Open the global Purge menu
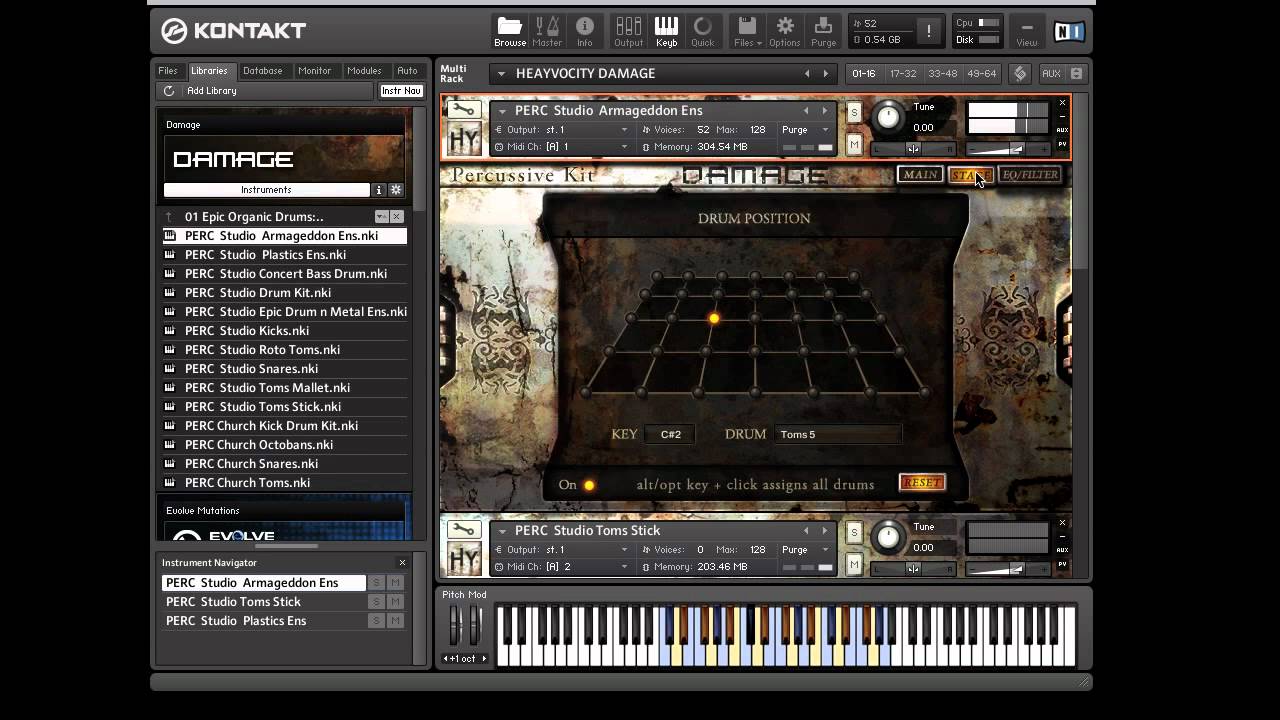1280x720 pixels. click(823, 32)
